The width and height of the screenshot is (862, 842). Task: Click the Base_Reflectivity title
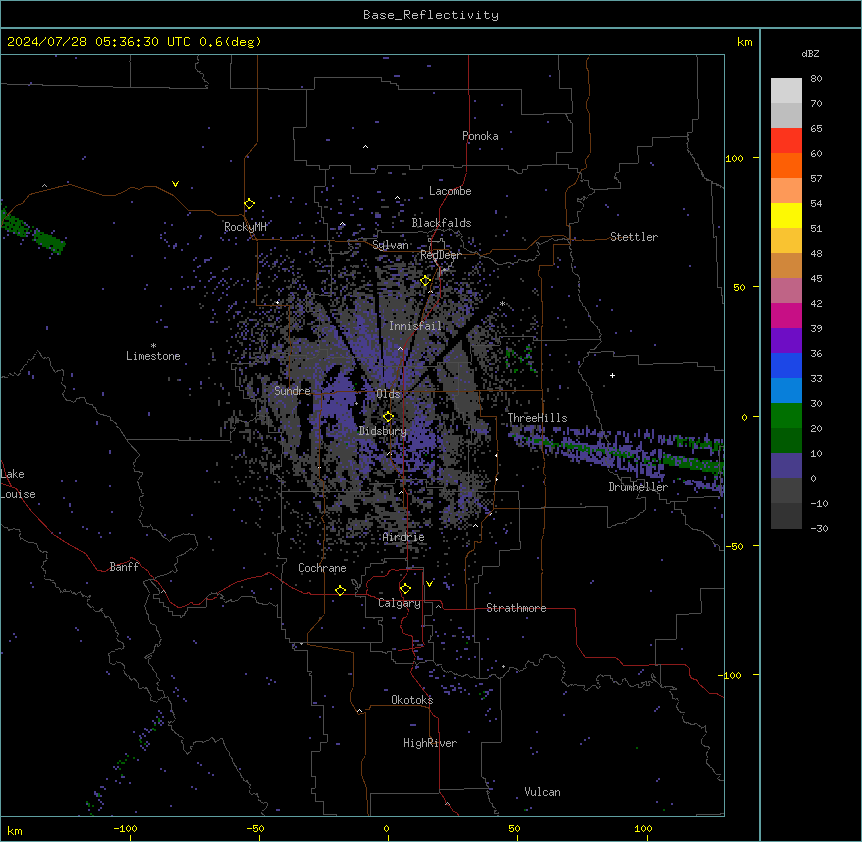click(431, 15)
